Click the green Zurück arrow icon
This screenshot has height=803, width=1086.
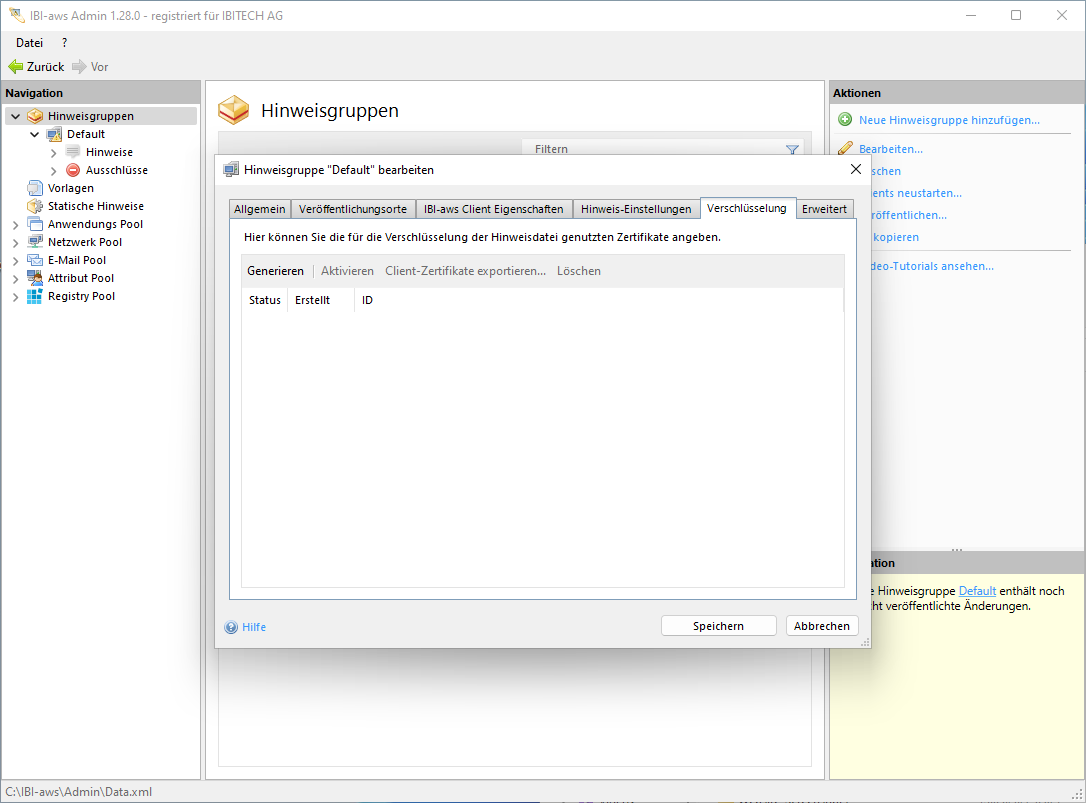tap(15, 67)
